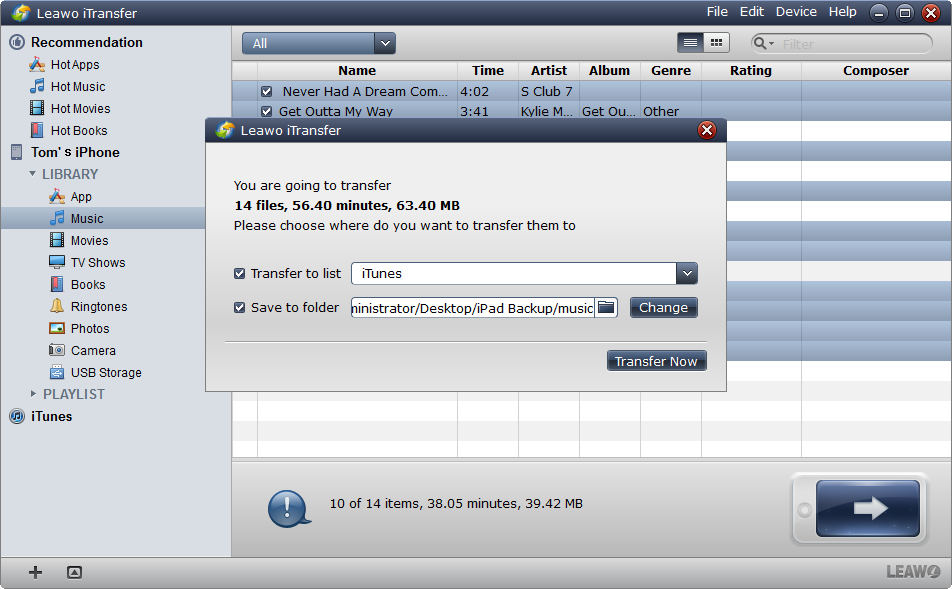This screenshot has height=589, width=952.
Task: Open the Movies library icon
Action: coord(57,240)
